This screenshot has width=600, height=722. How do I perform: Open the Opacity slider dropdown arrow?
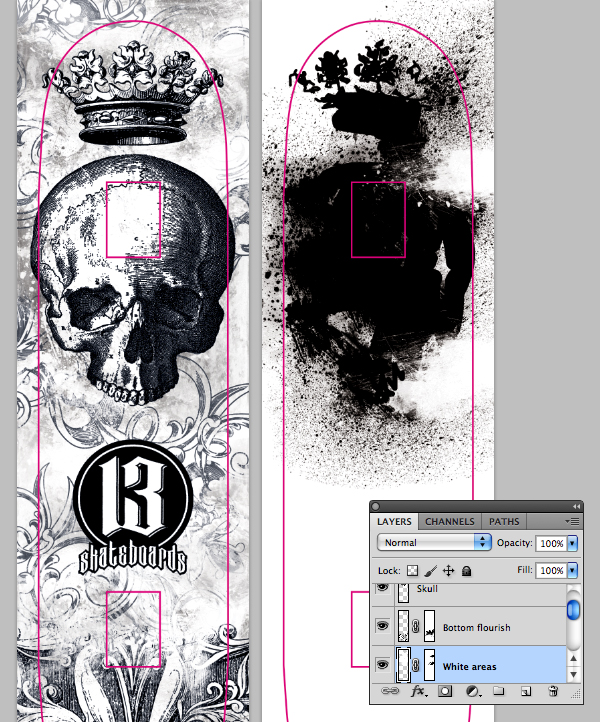pyautogui.click(x=572, y=543)
